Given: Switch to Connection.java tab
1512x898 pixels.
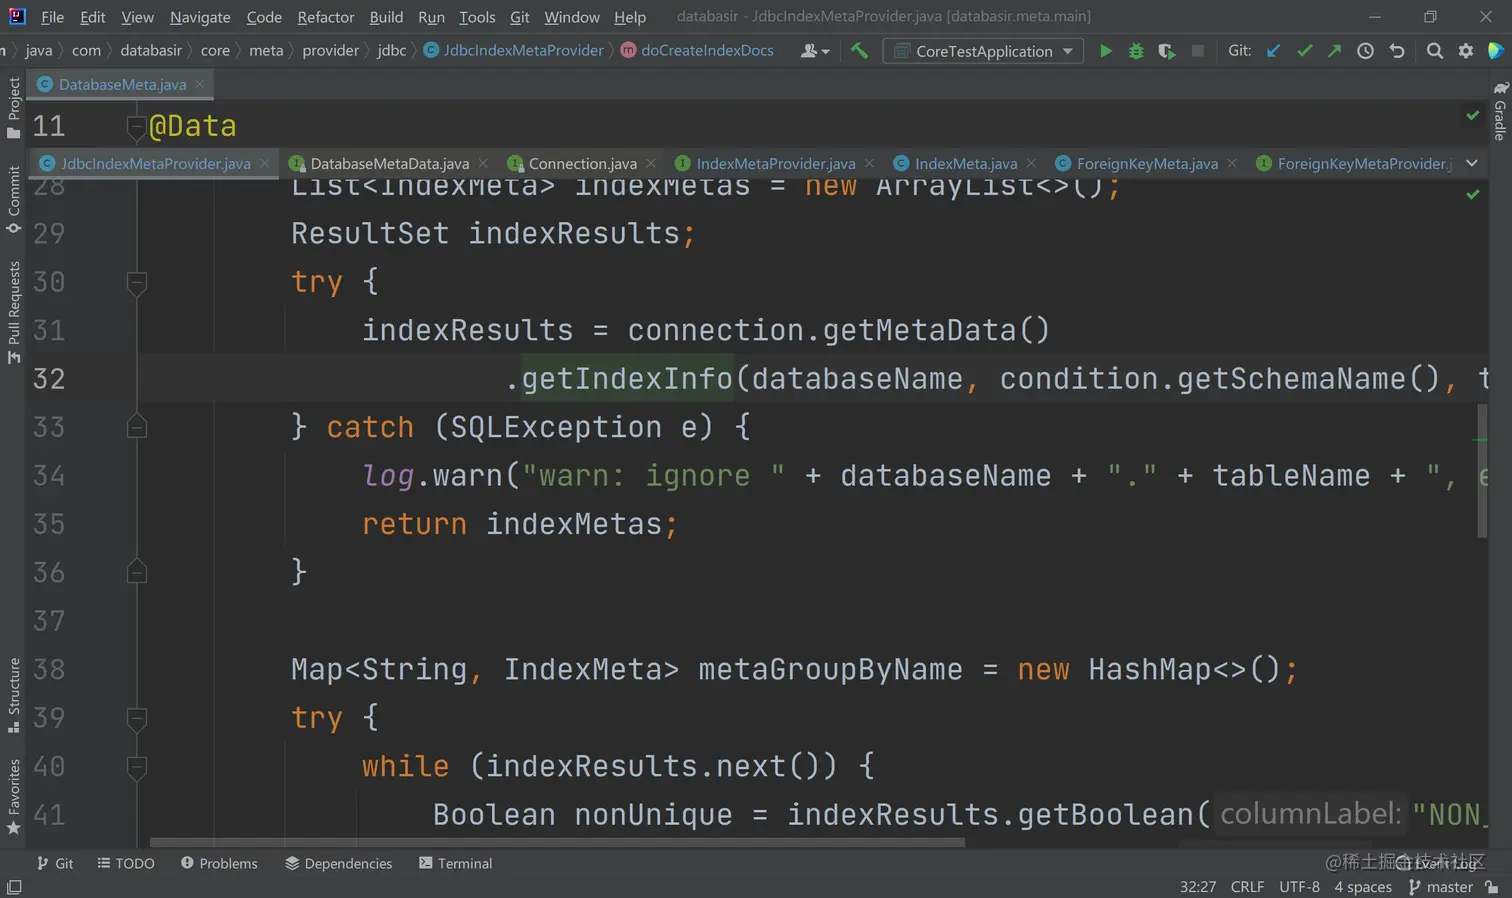Looking at the screenshot, I should (x=582, y=163).
